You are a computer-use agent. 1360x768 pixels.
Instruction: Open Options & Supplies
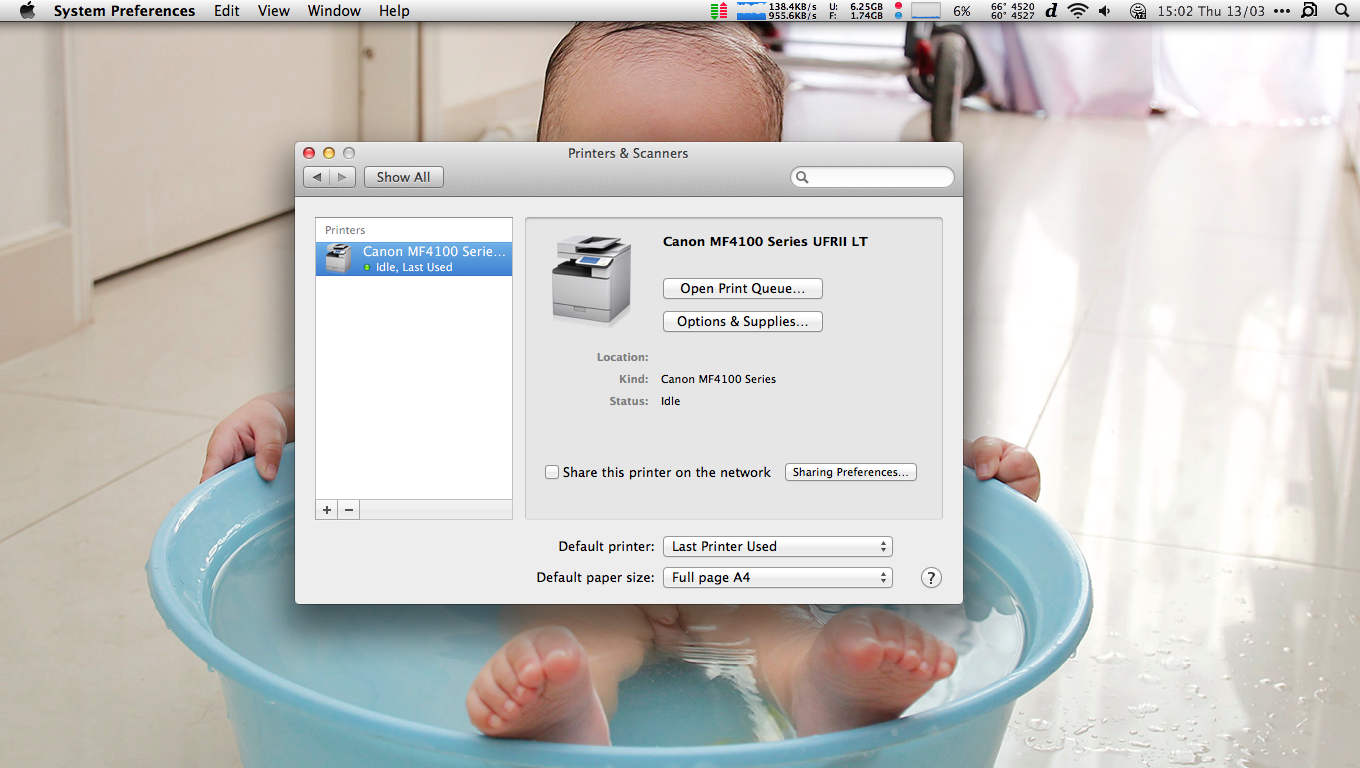click(x=742, y=321)
